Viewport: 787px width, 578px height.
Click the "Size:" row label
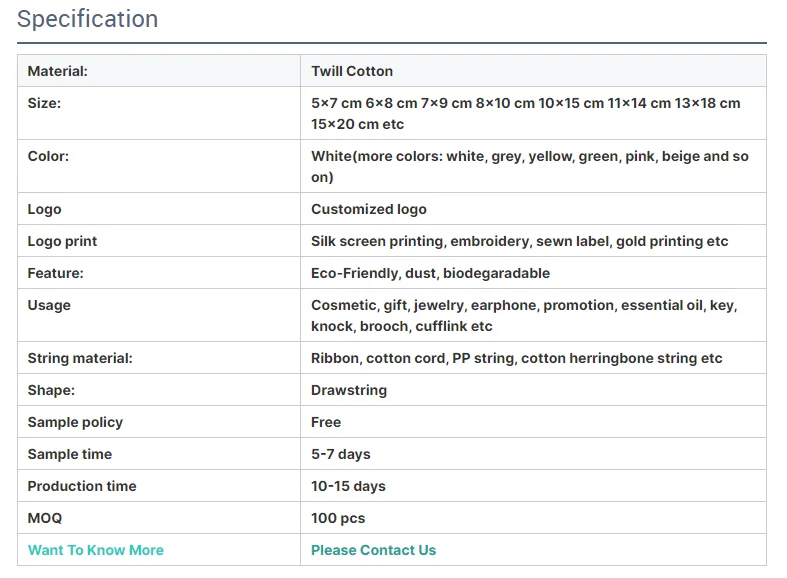click(x=44, y=103)
